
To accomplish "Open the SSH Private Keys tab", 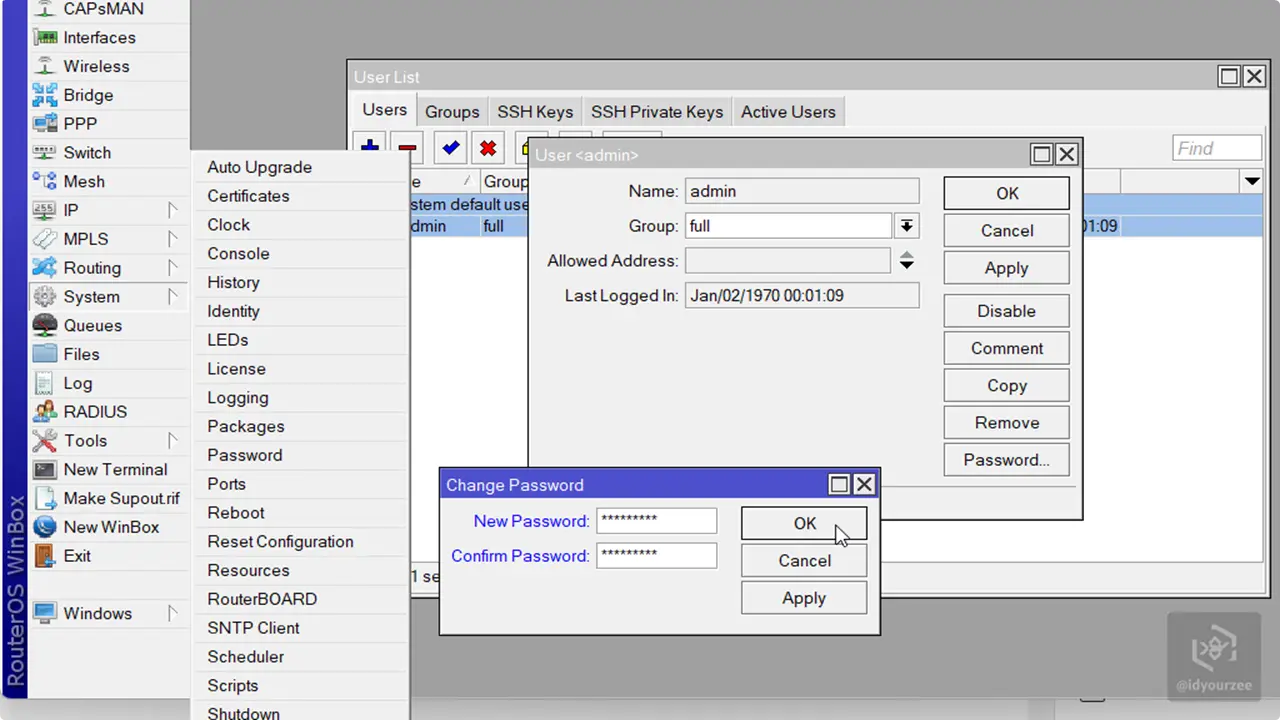I will 657,112.
